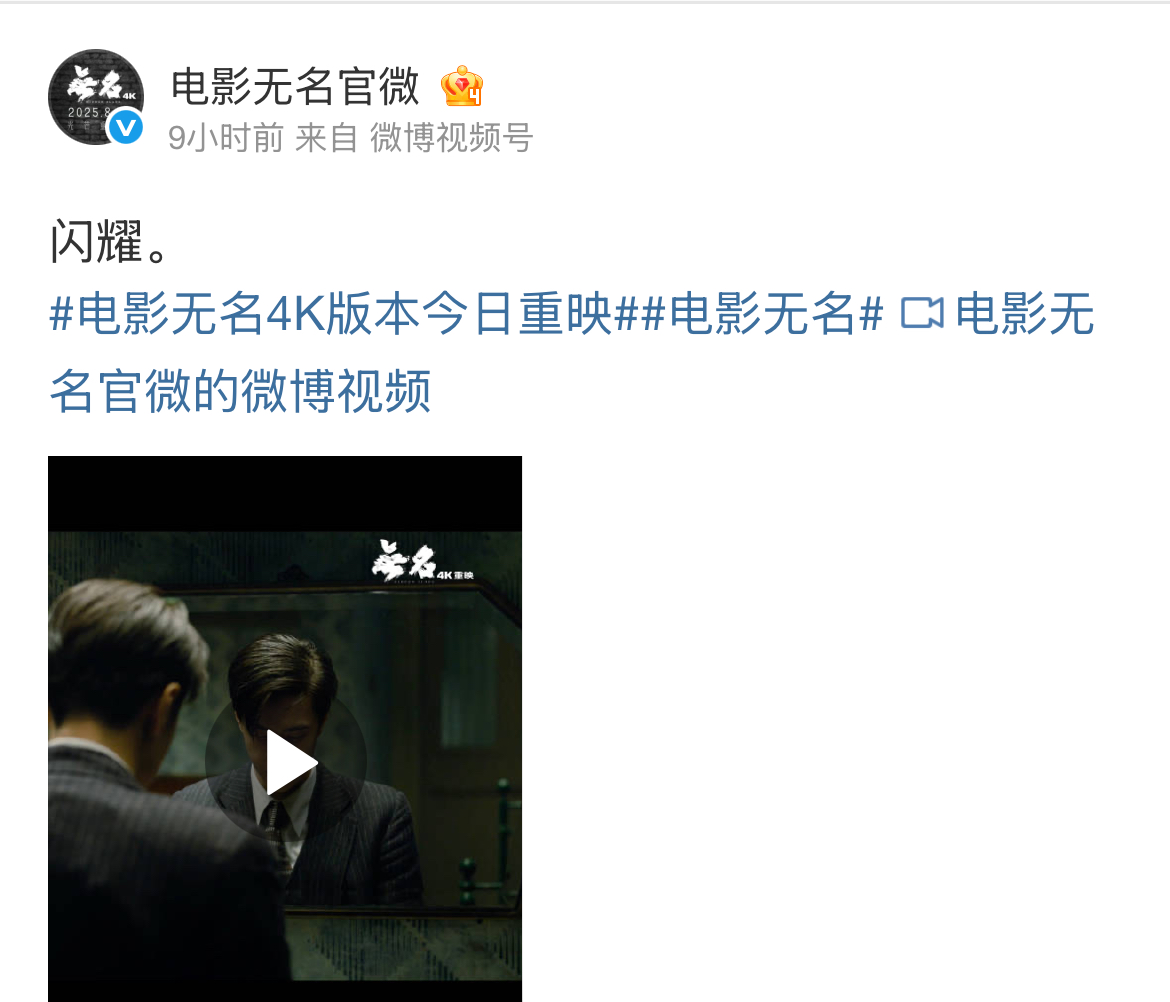1170x1002 pixels.
Task: Click the black letterbox bar above the video
Action: [x=285, y=493]
